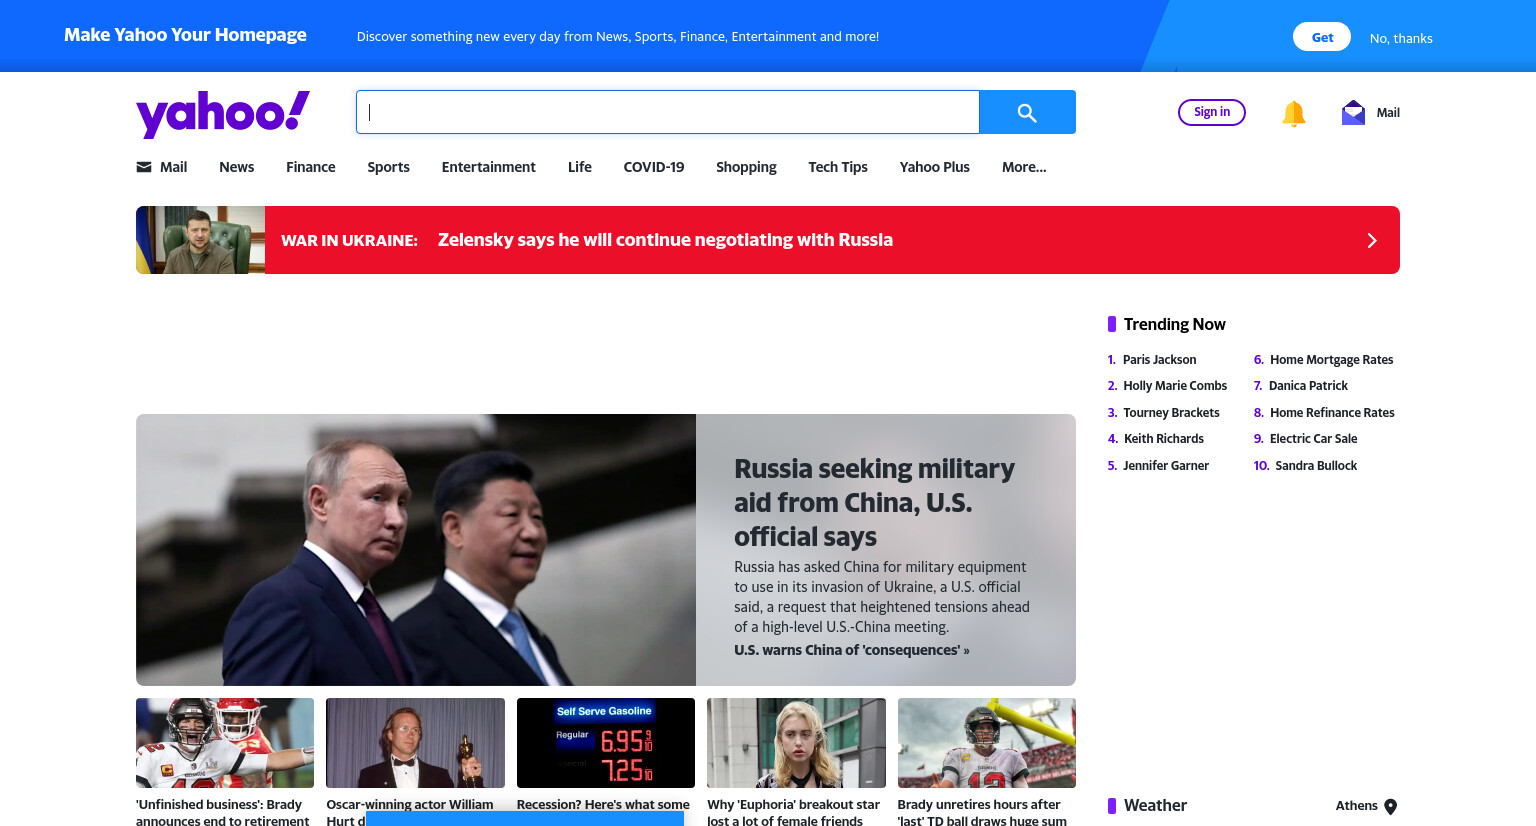Open the Yahoo Plus navigation tab

(935, 167)
